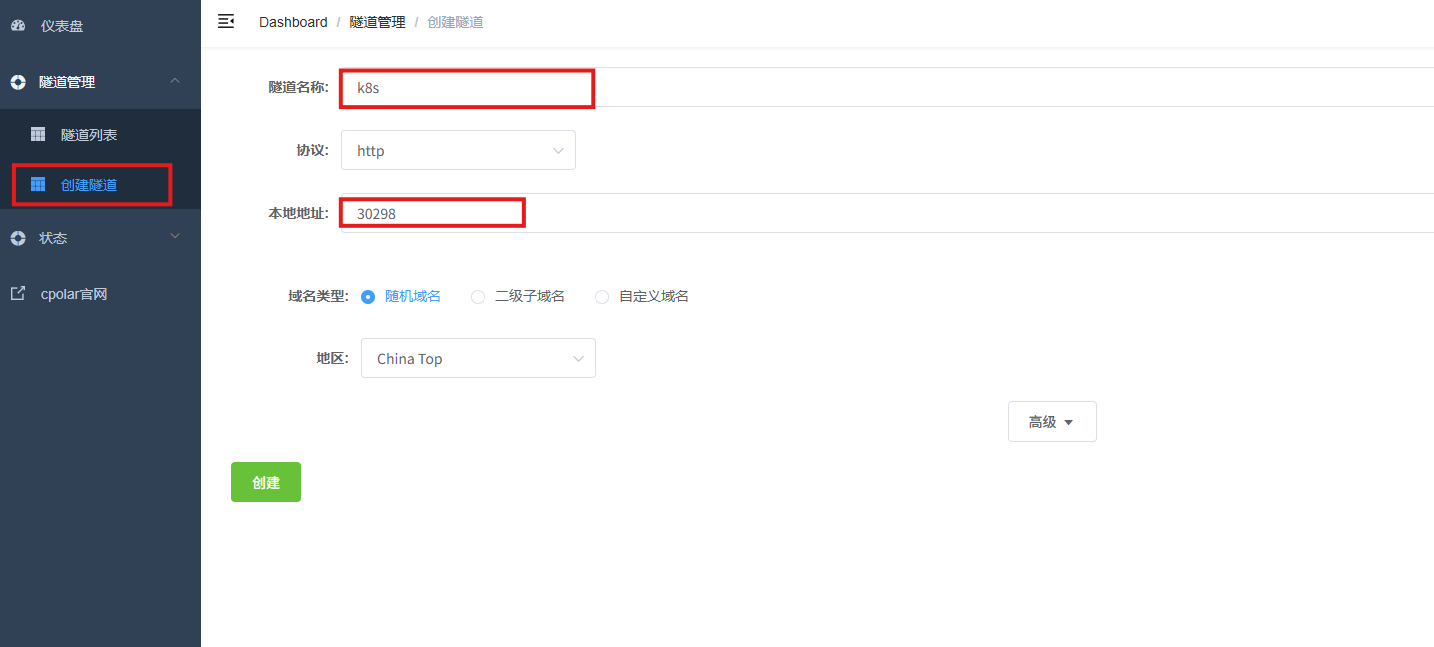The image size is (1434, 647).
Task: Click the 隧道名称 field label
Action: (x=299, y=87)
